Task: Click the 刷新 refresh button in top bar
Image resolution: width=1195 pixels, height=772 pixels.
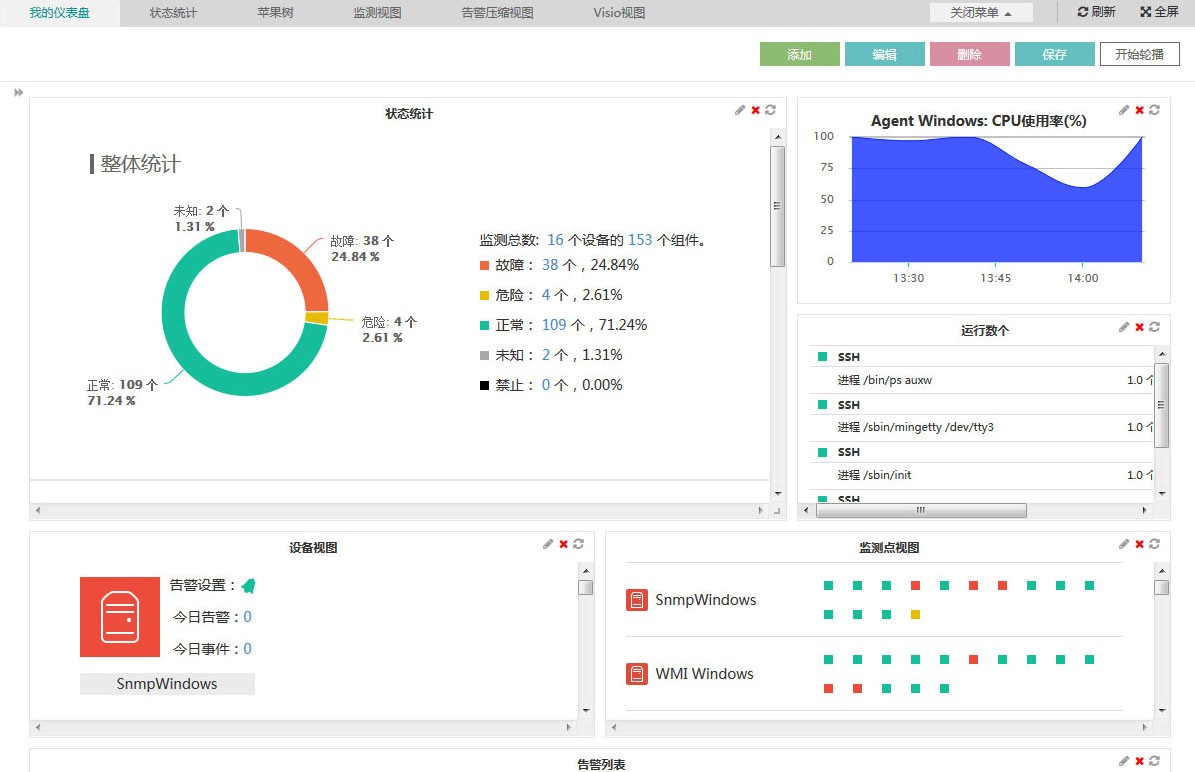Action: (x=1096, y=12)
